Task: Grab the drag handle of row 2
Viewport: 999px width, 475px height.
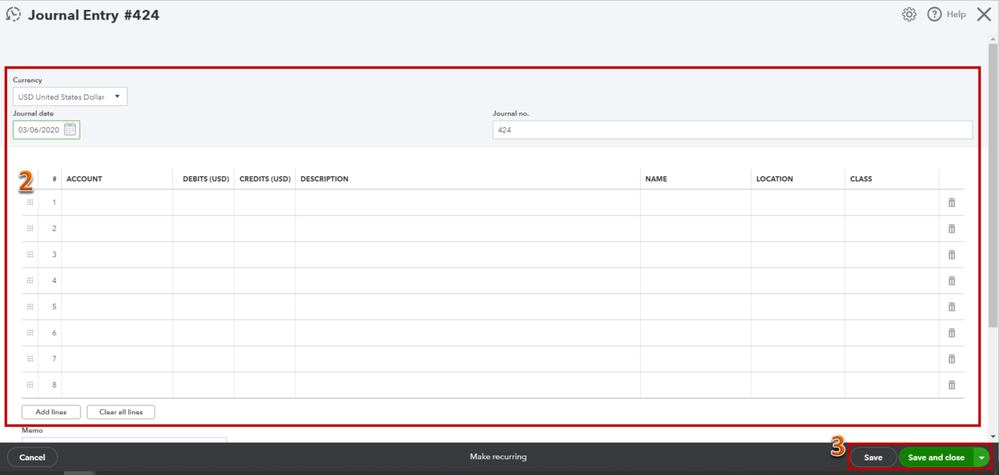Action: pyautogui.click(x=30, y=229)
